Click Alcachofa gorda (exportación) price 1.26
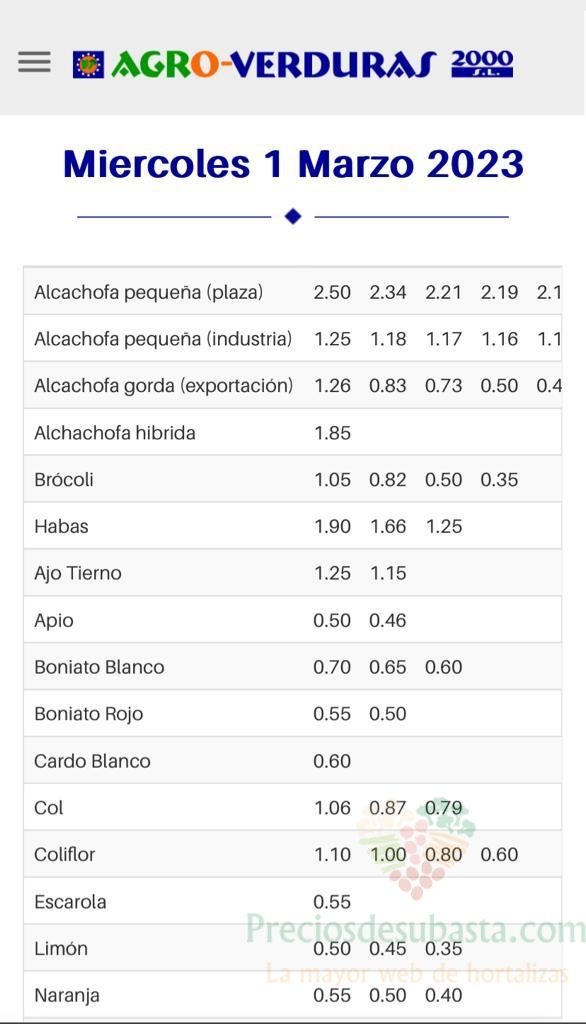Image resolution: width=586 pixels, height=1024 pixels. (333, 386)
